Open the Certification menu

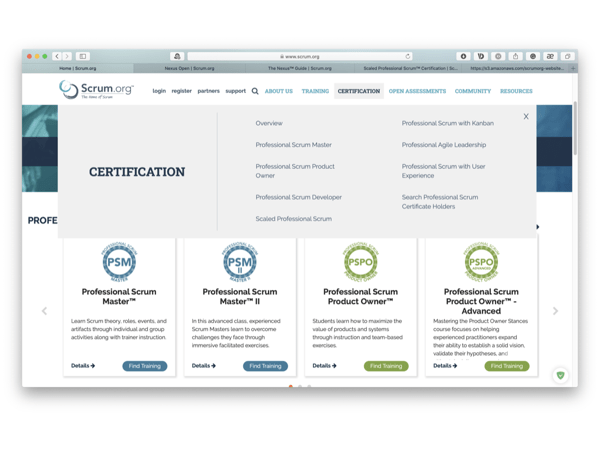359,91
